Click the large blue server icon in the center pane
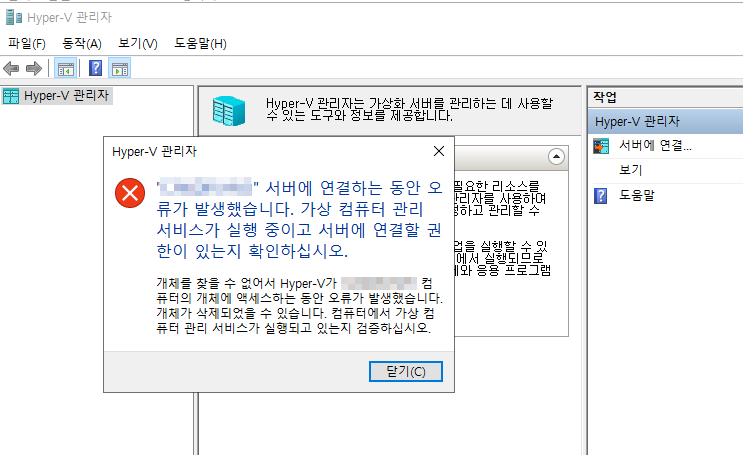This screenshot has height=455, width=743. pyautogui.click(x=229, y=111)
